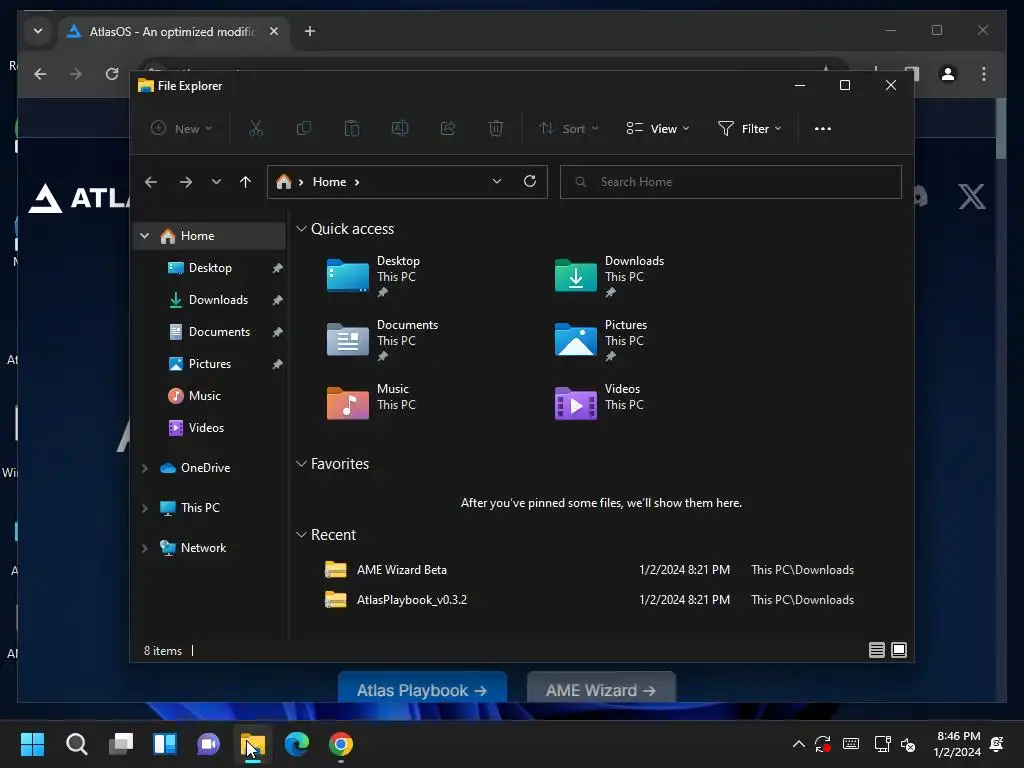Open the Pictures folder tile in Quick access

601,340
